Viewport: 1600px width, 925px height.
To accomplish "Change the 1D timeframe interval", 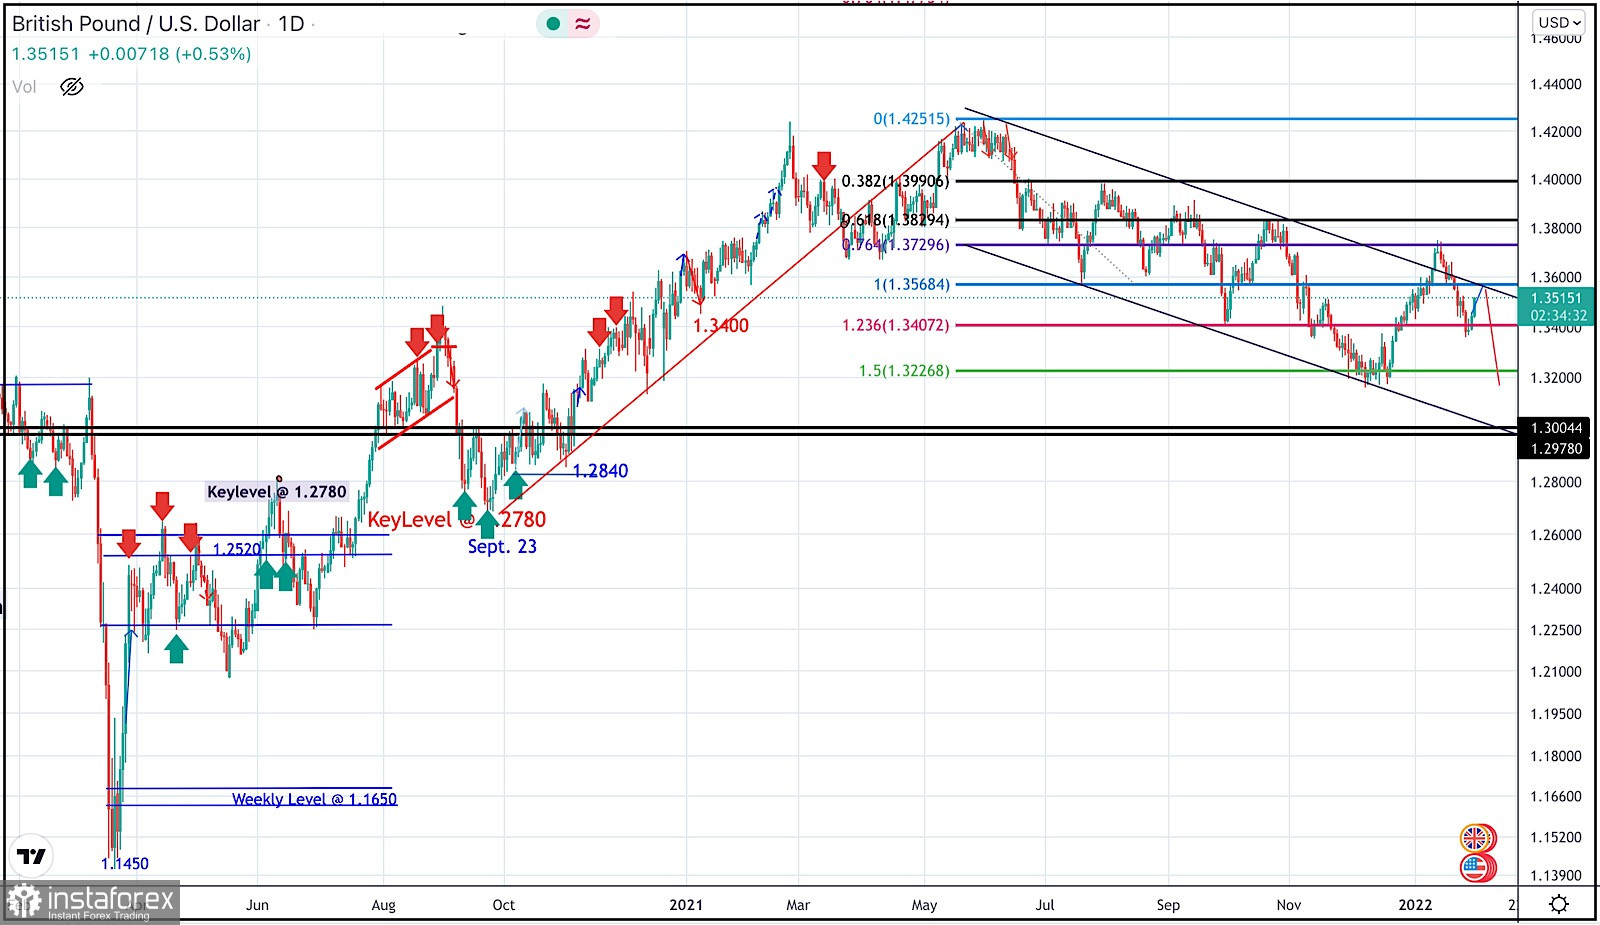I will pos(291,23).
